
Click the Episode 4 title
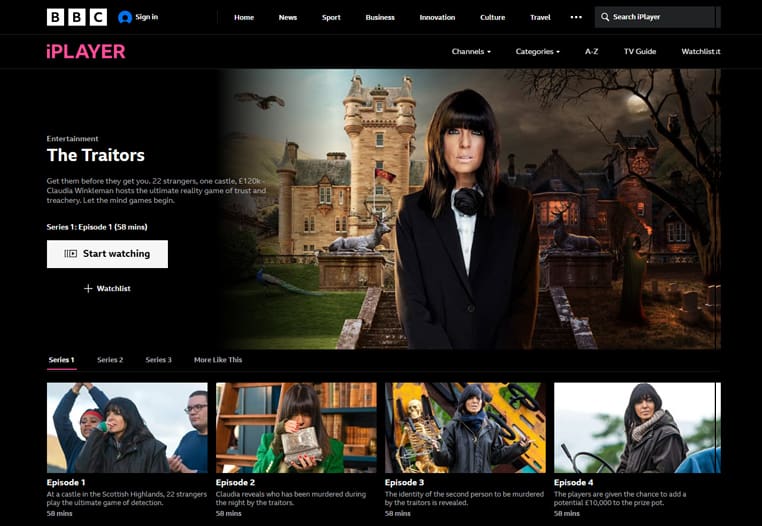coord(573,483)
